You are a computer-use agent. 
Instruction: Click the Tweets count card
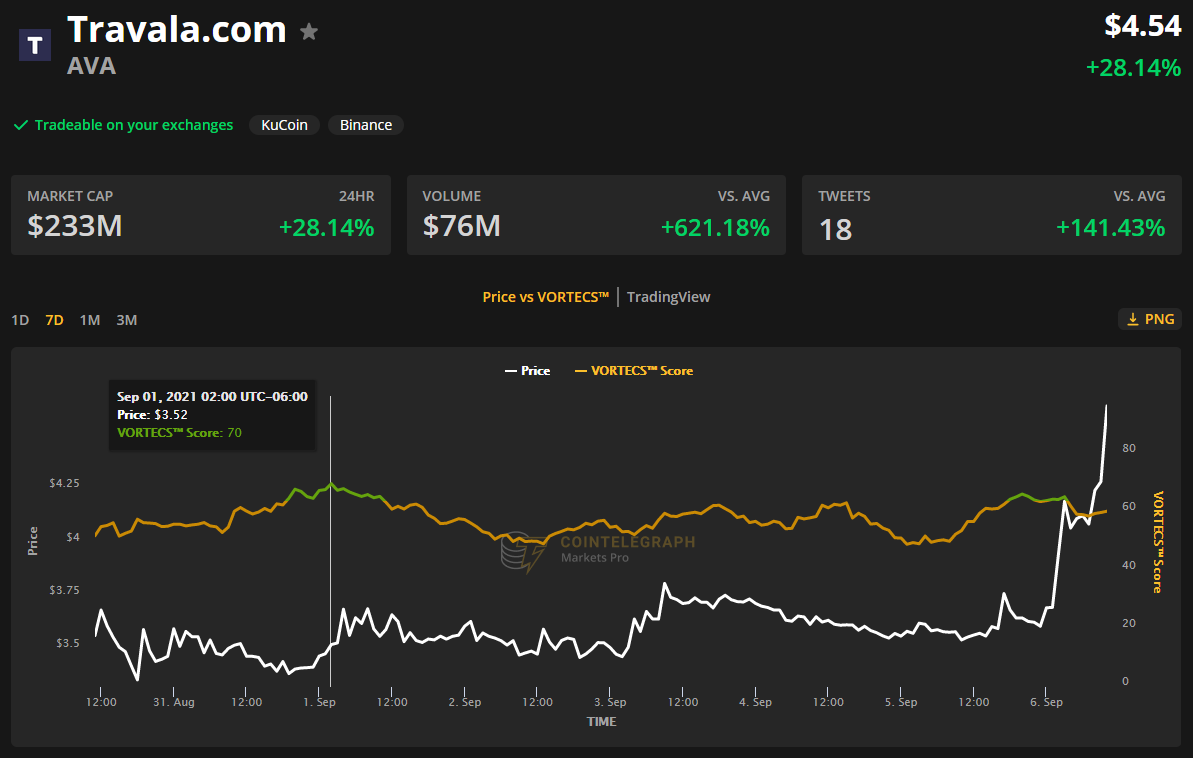click(x=991, y=215)
